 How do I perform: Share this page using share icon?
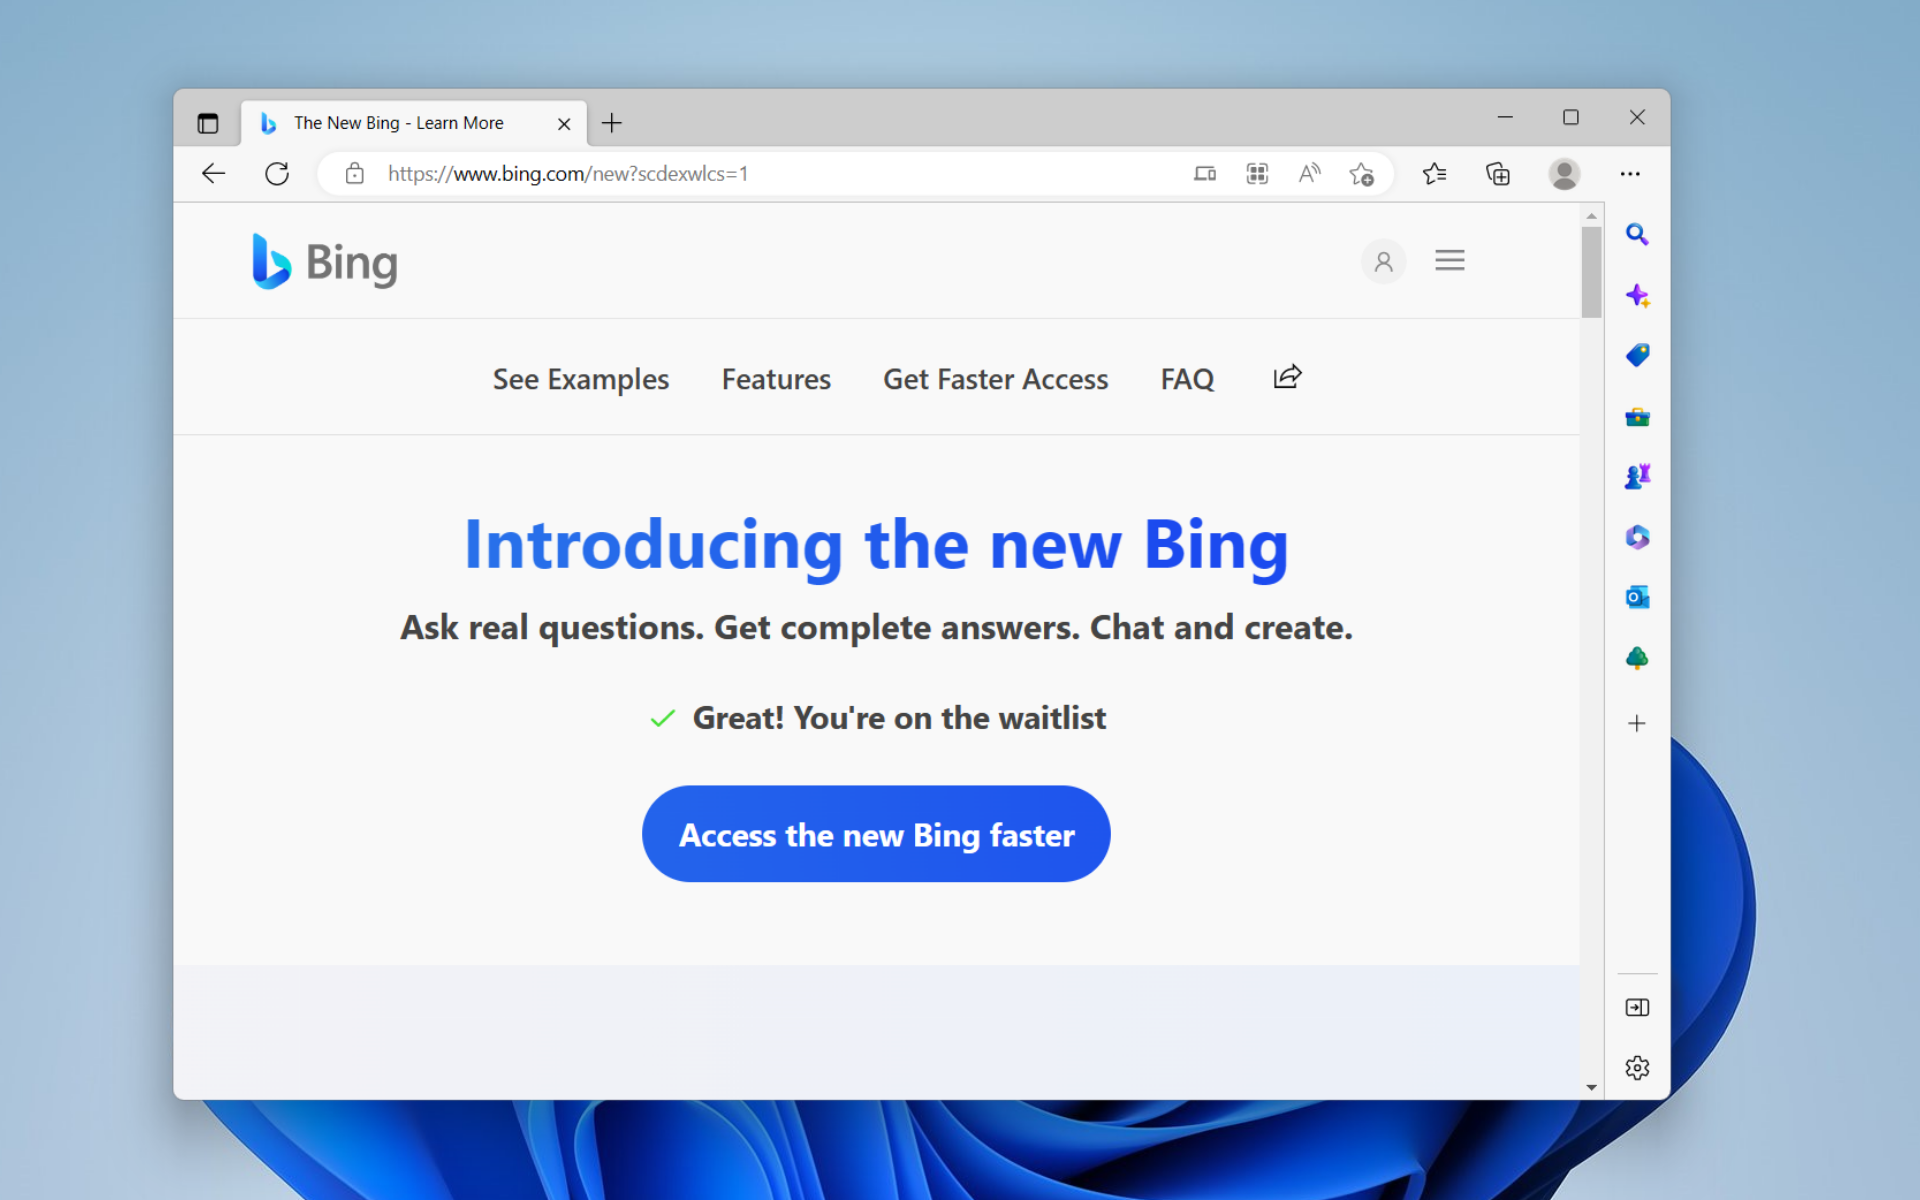coord(1287,377)
